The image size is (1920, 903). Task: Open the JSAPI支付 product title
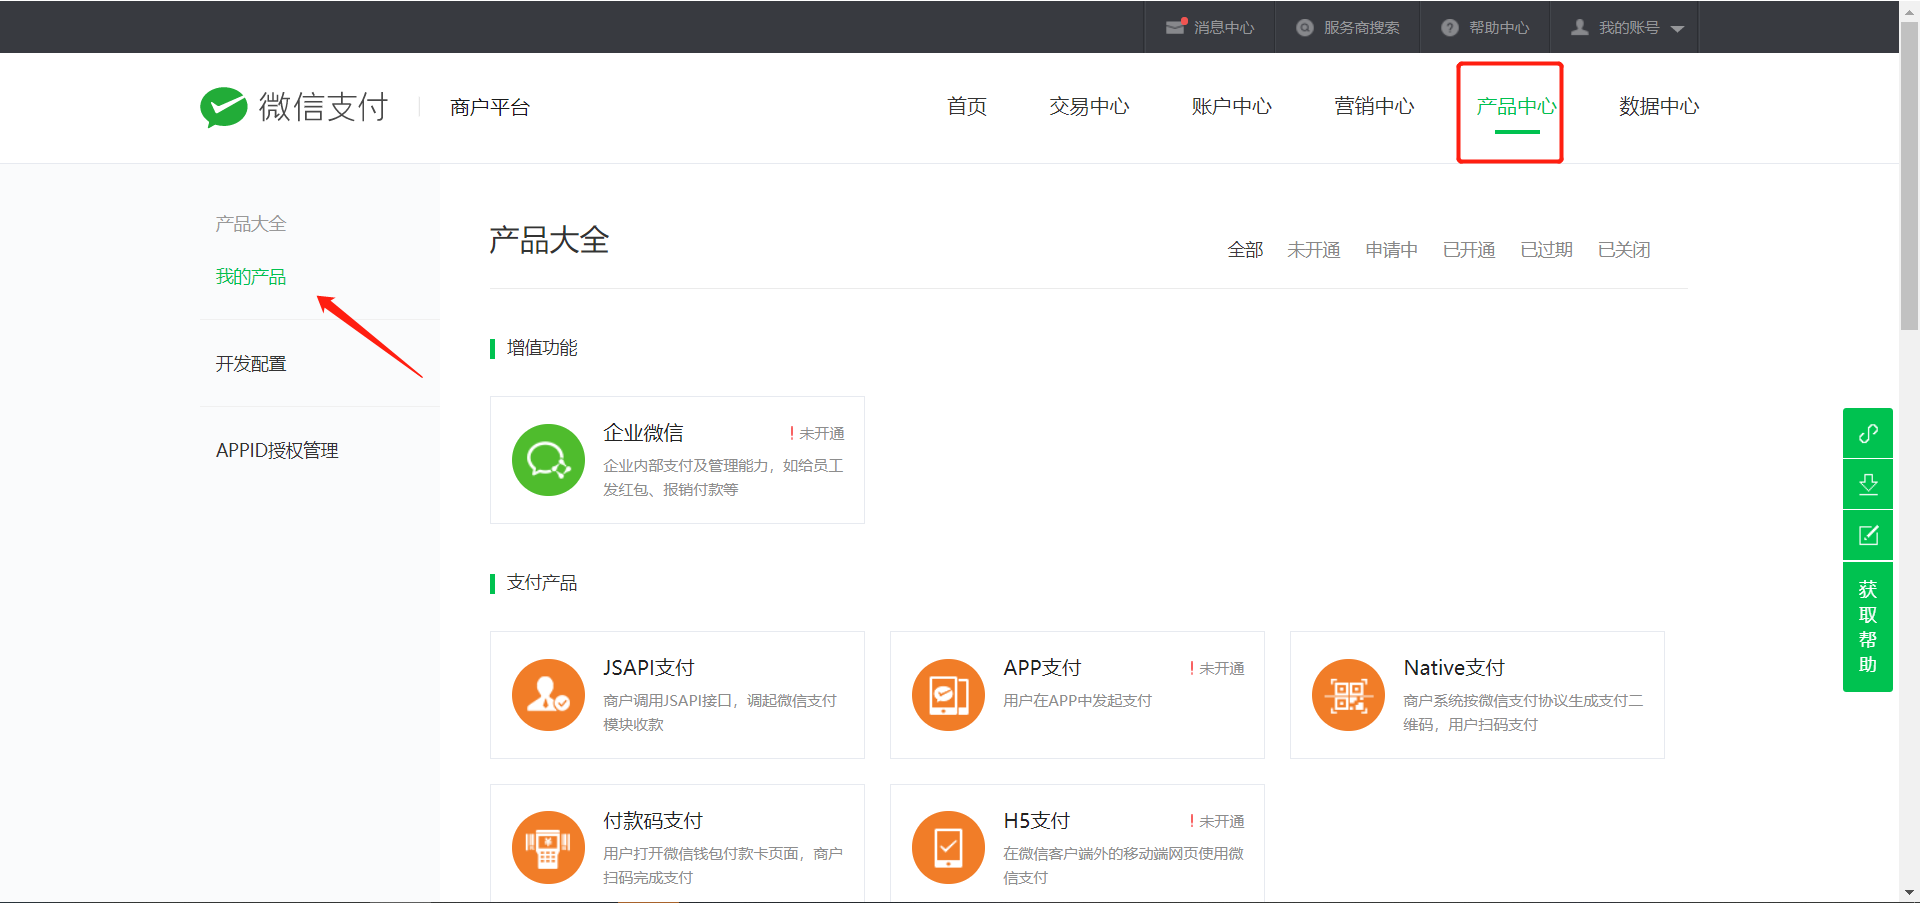coord(649,668)
